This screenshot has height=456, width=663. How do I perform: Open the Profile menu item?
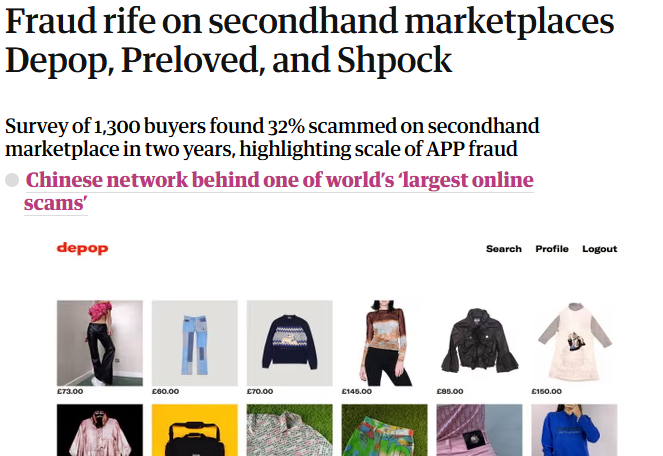551,249
